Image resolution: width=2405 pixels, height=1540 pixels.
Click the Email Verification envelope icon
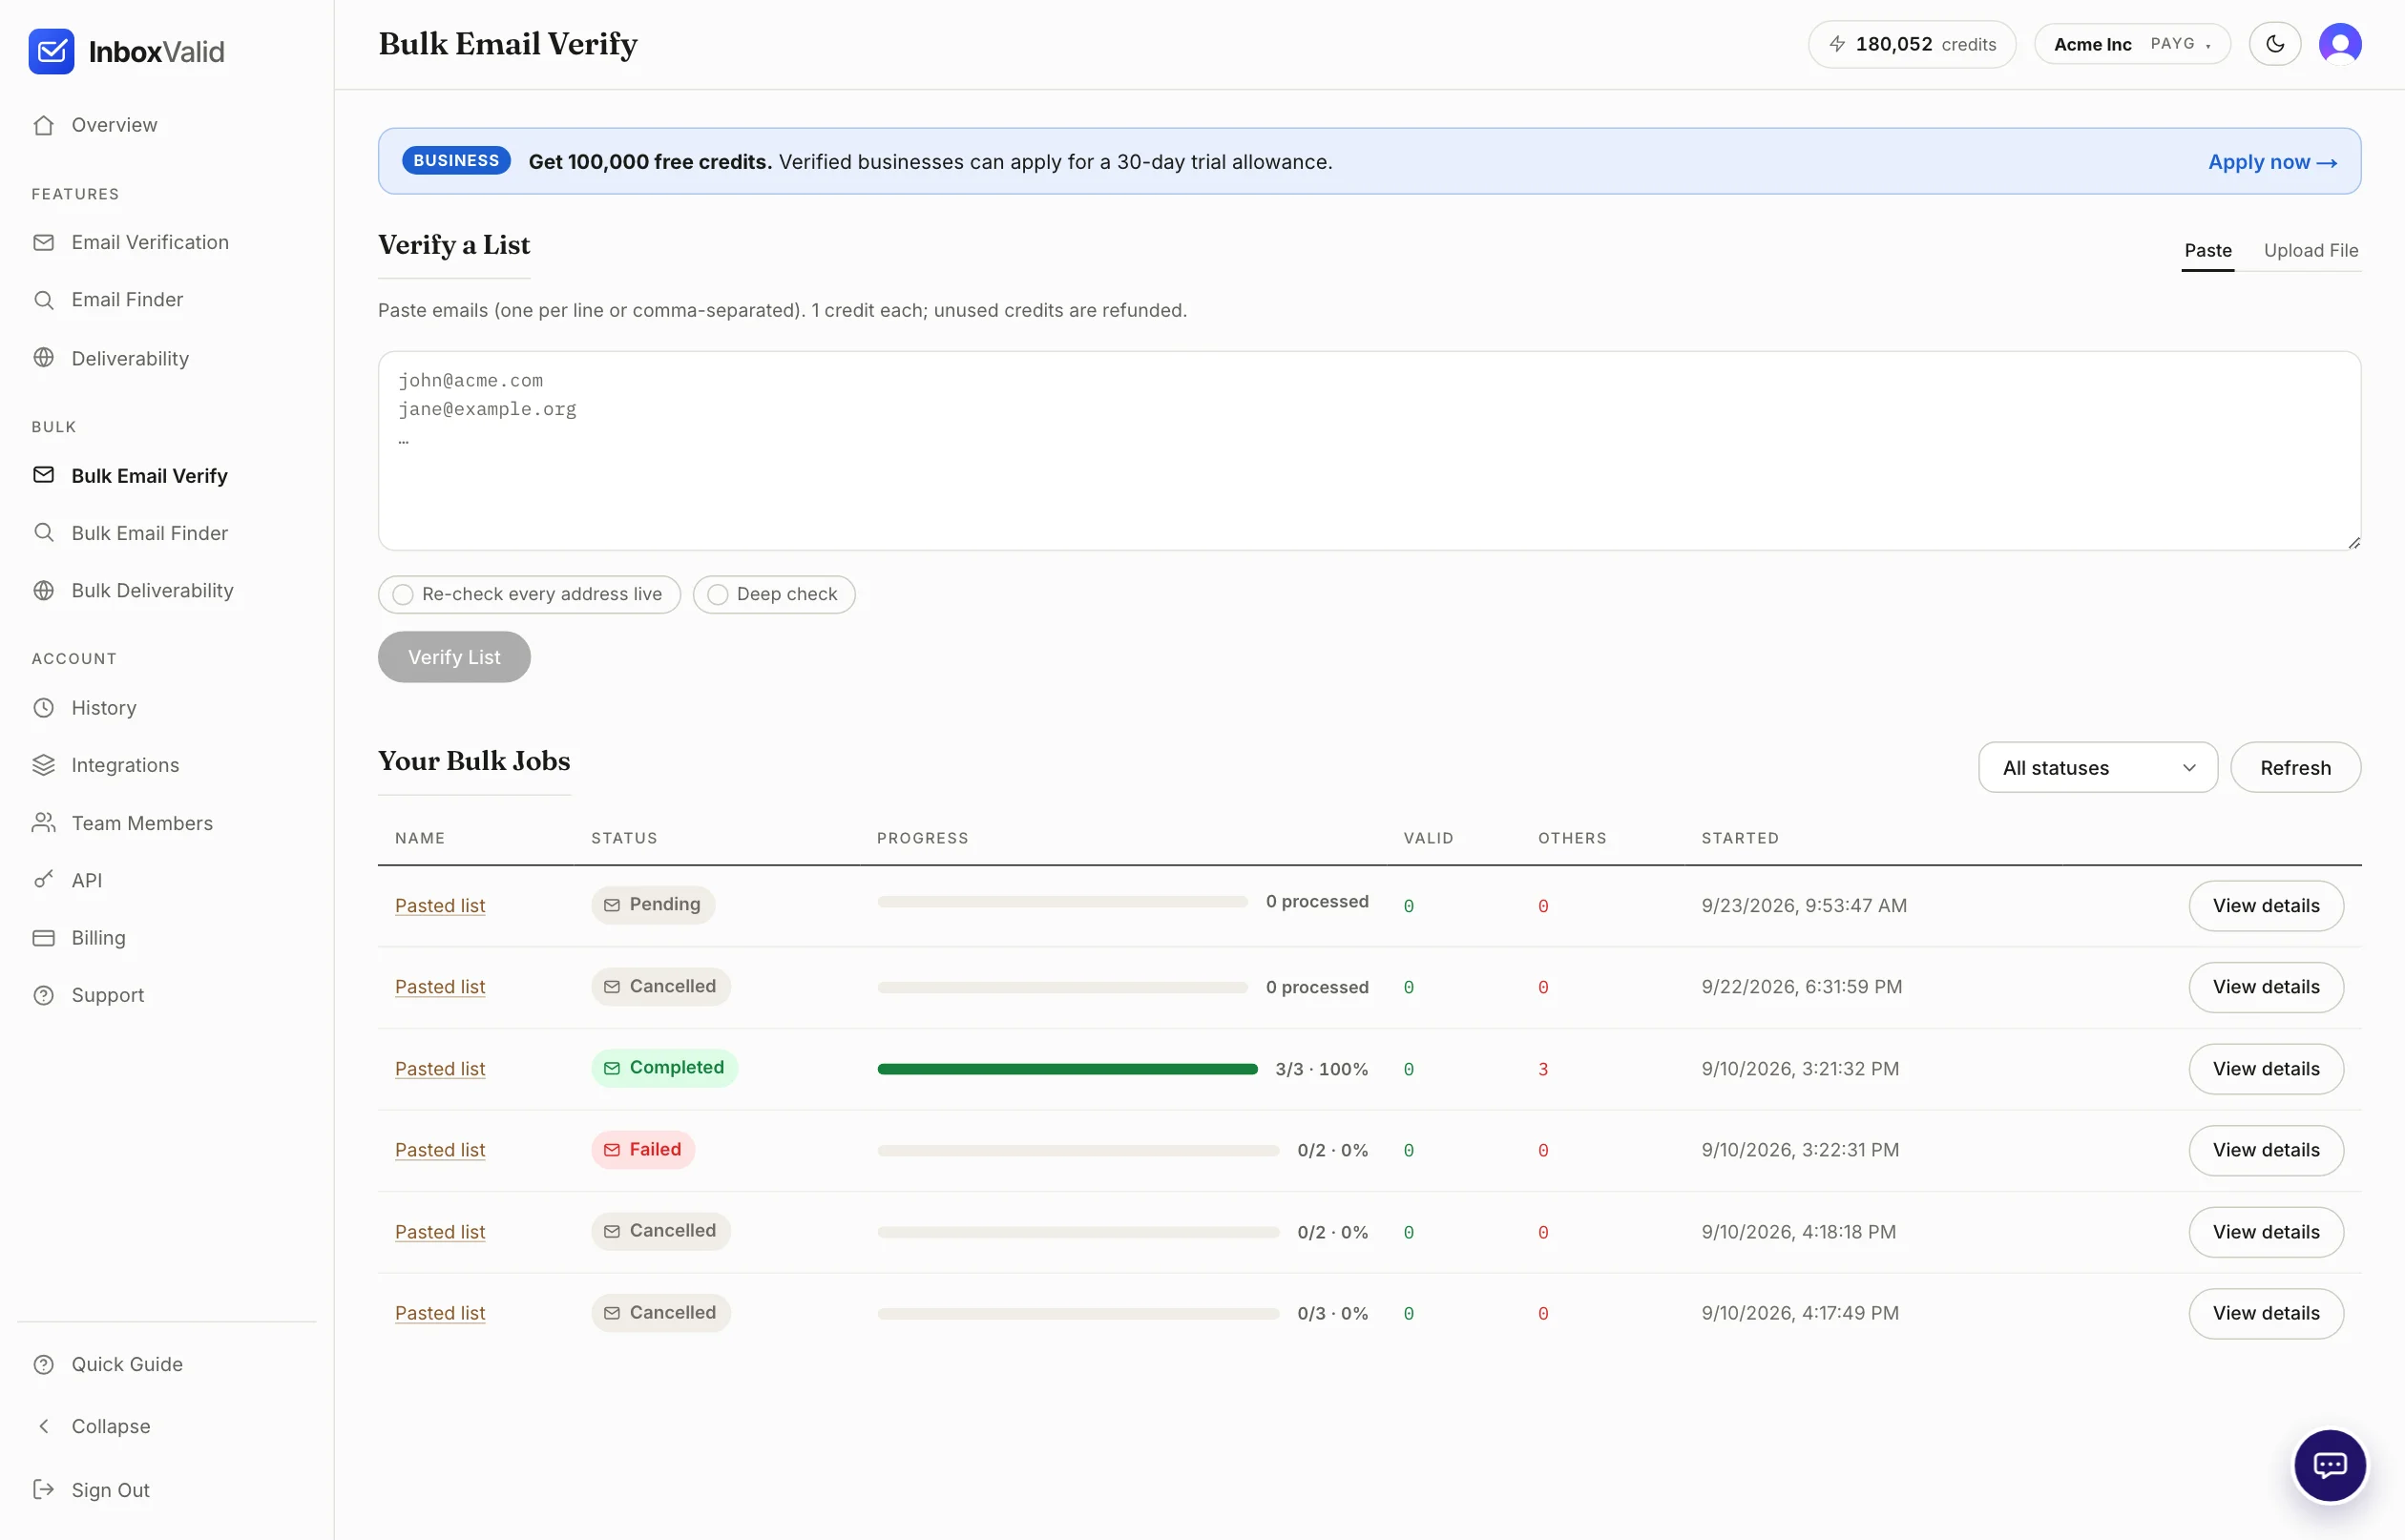click(43, 242)
